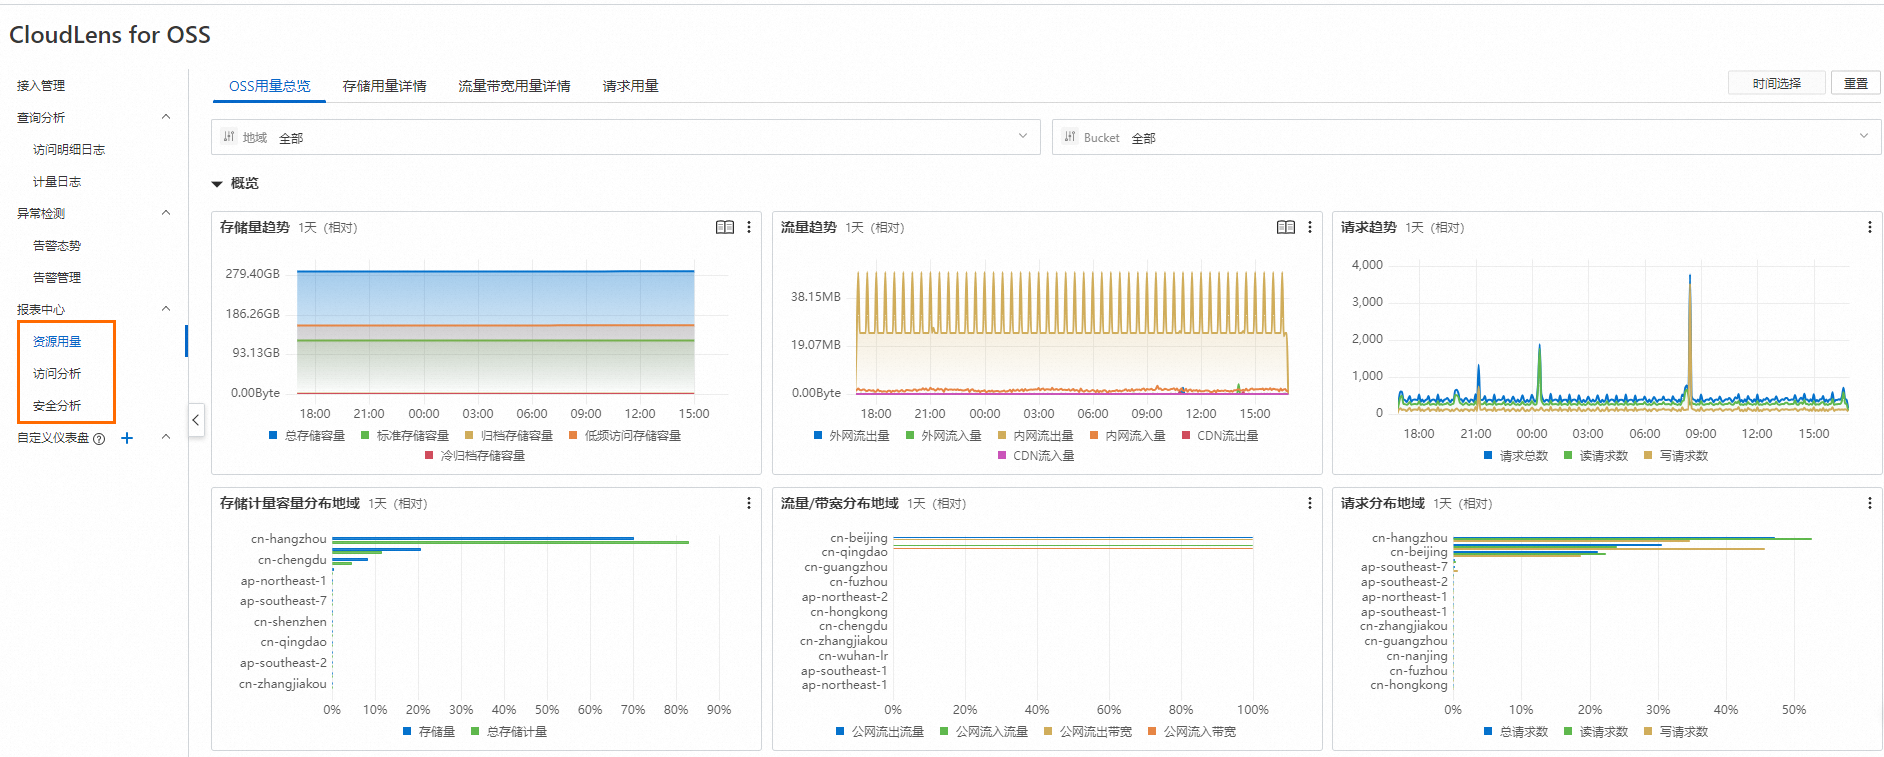This screenshot has height=757, width=1884.
Task: Toggle 低频访问存储容量 legend entry
Action: pyautogui.click(x=625, y=436)
